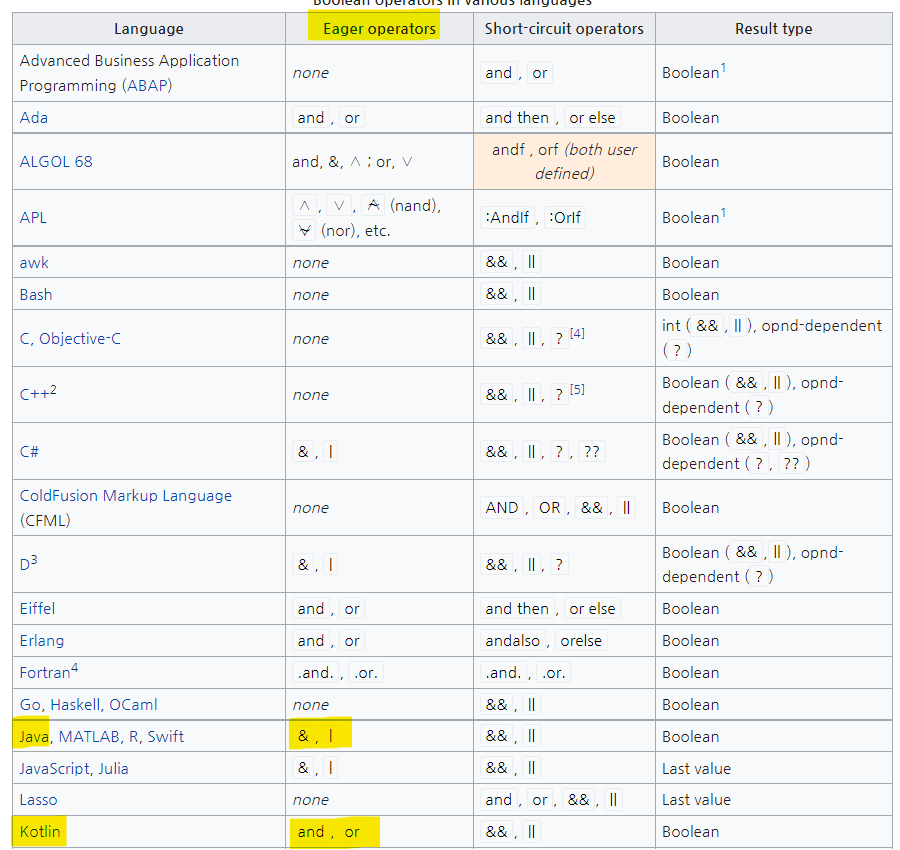Click '.and.' in Fortran eager operators cell
The width and height of the screenshot is (900, 850).
coord(315,673)
